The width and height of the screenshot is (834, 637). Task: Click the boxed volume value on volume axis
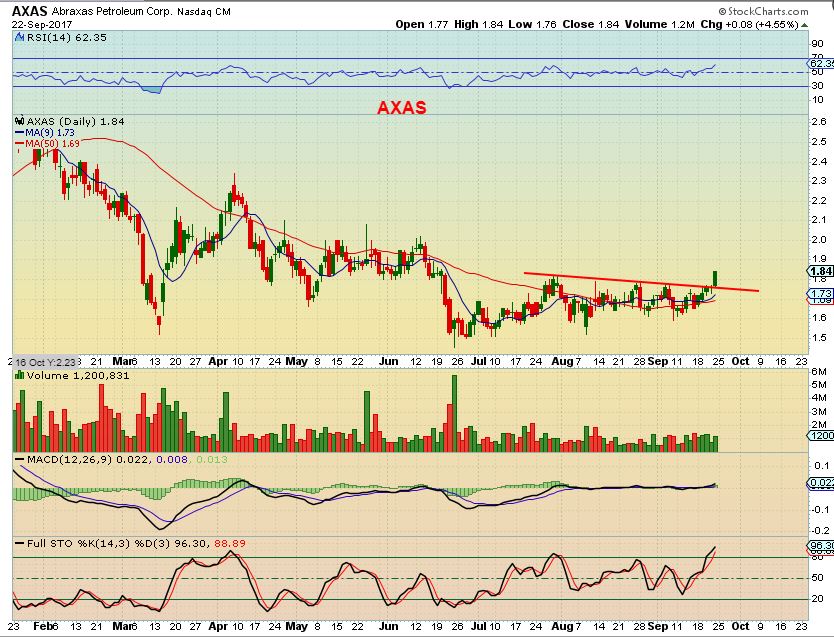coord(820,435)
